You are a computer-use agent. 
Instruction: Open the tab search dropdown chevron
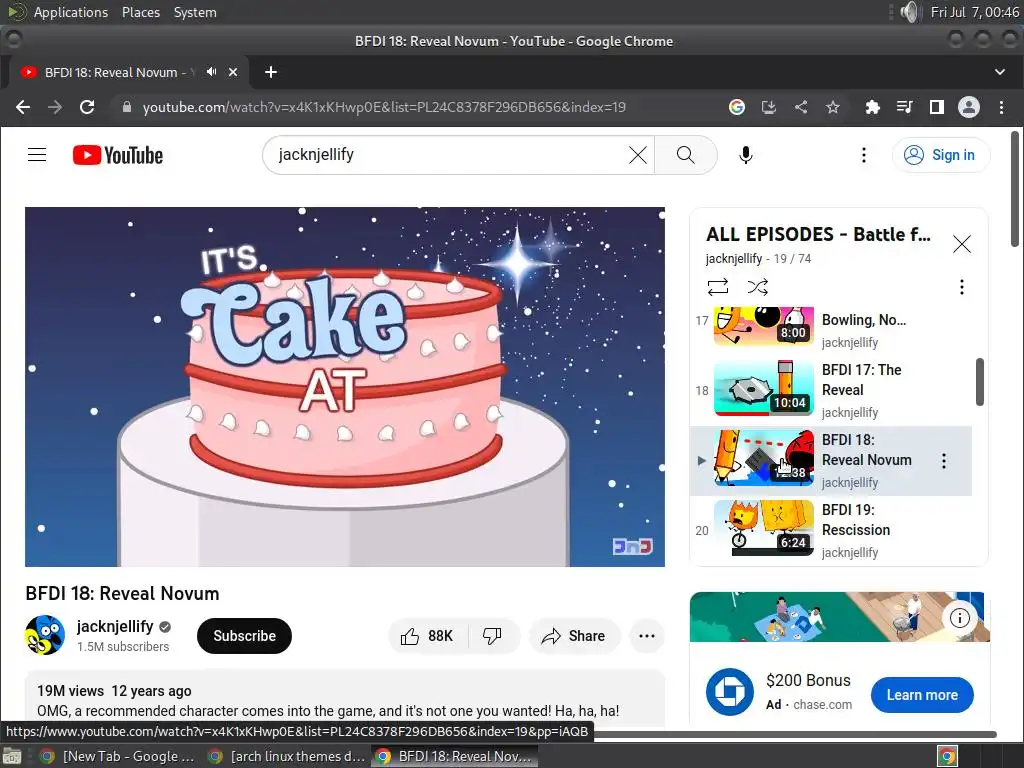(1000, 72)
